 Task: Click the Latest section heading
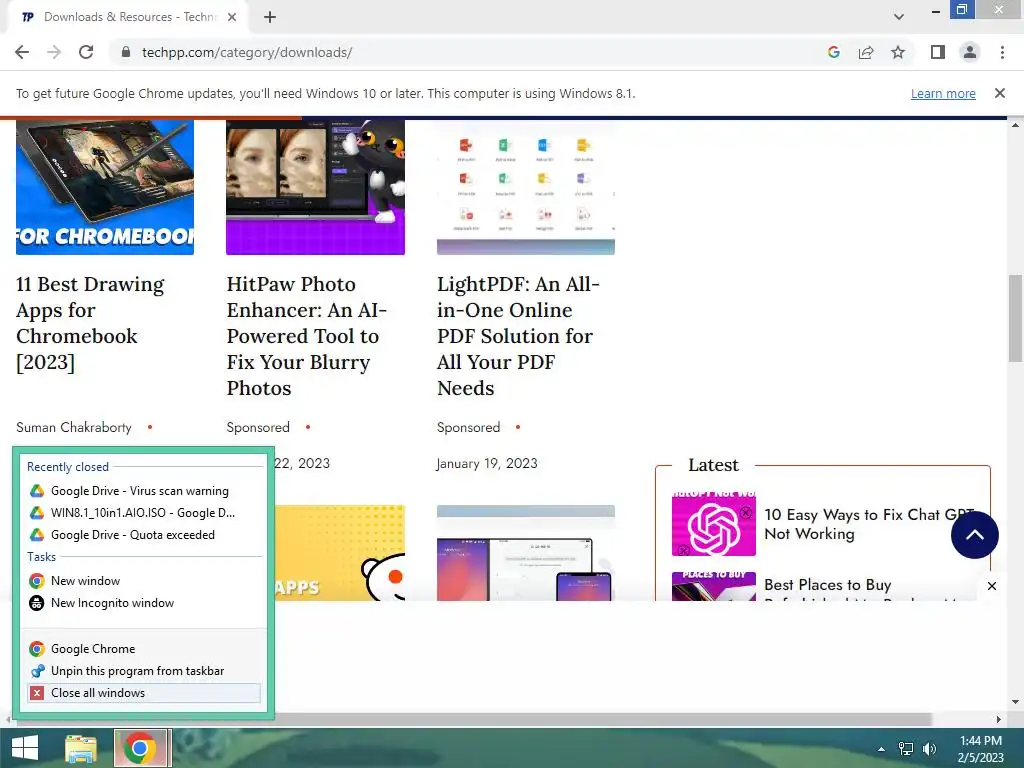pos(713,465)
